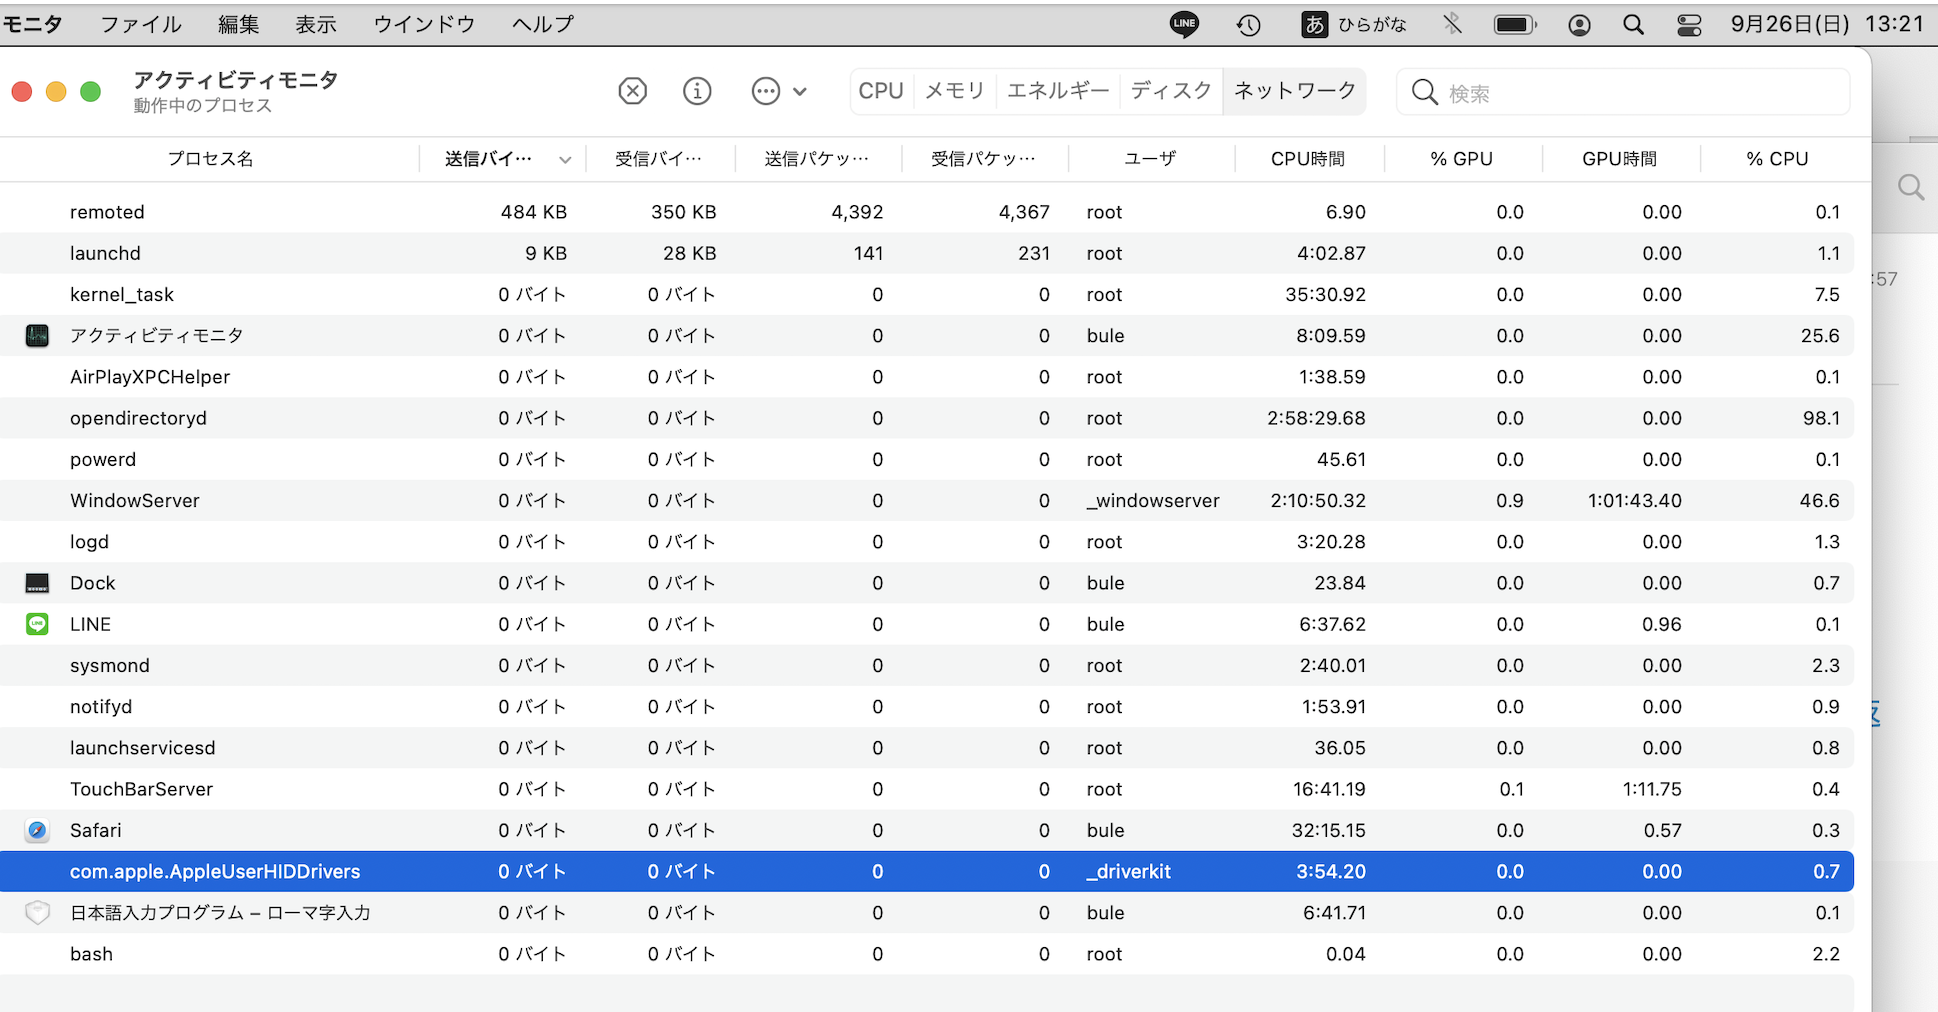Image resolution: width=1938 pixels, height=1012 pixels.
Task: Open the ひらがな input source menu
Action: coord(1354,24)
